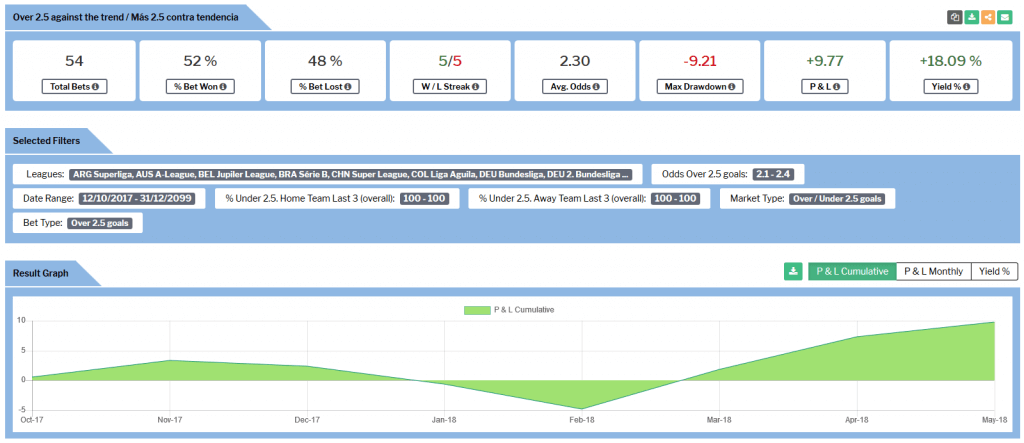Click the green email envelope icon

coord(1004,17)
